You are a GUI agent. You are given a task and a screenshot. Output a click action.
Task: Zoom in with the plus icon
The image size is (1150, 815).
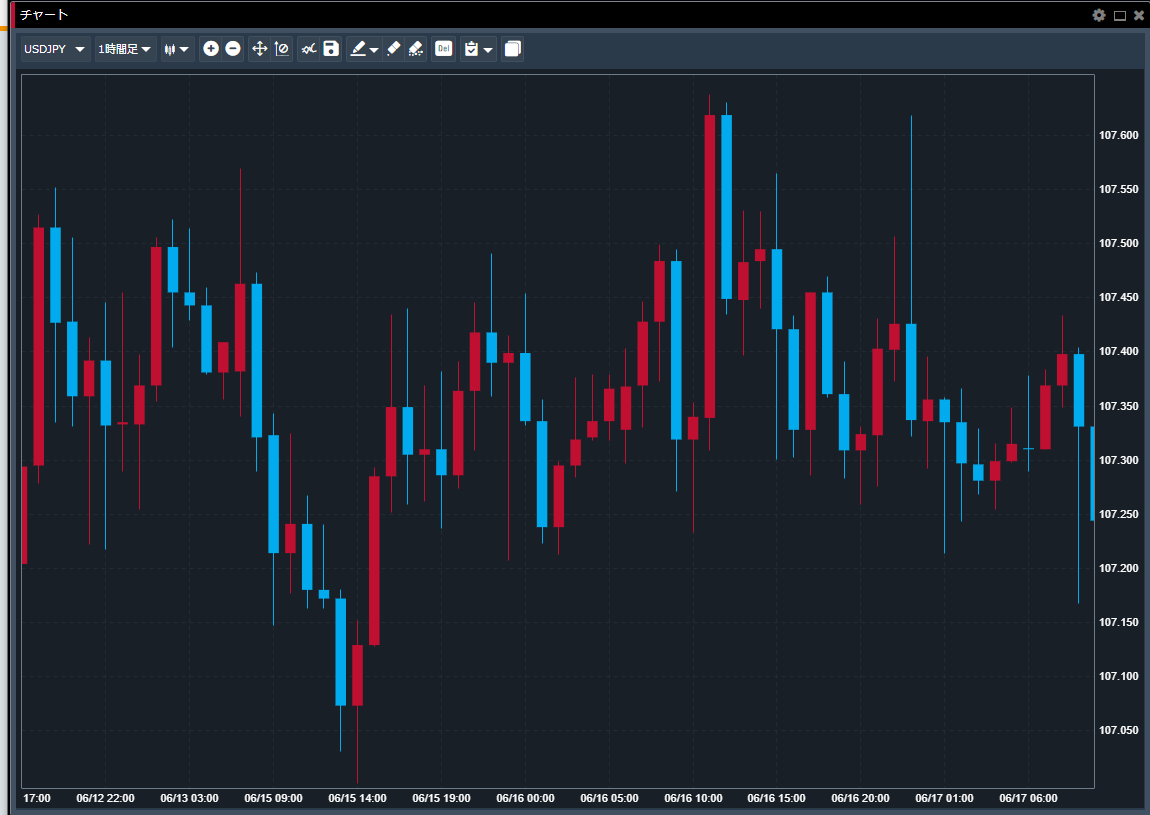[210, 48]
